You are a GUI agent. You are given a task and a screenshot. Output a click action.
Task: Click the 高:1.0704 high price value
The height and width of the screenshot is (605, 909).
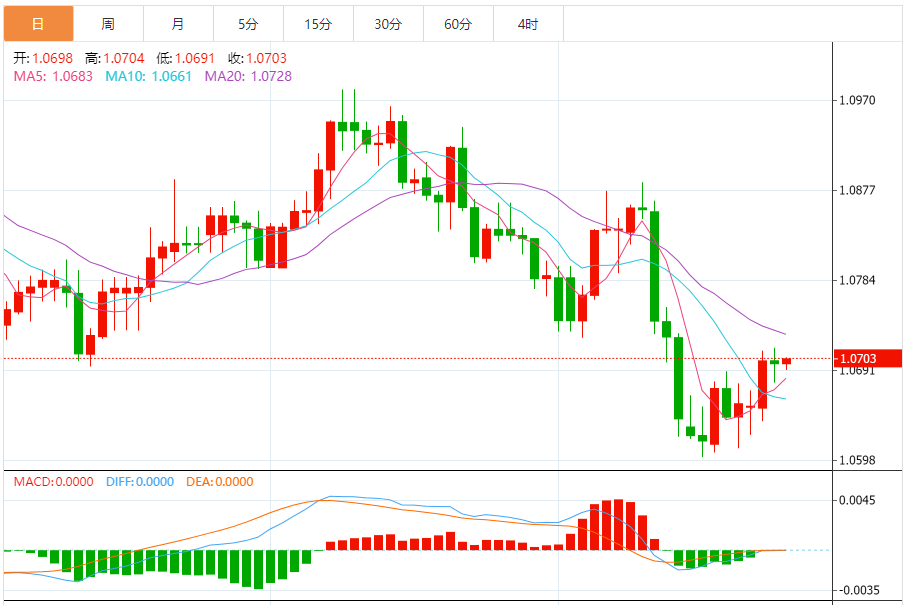click(115, 58)
